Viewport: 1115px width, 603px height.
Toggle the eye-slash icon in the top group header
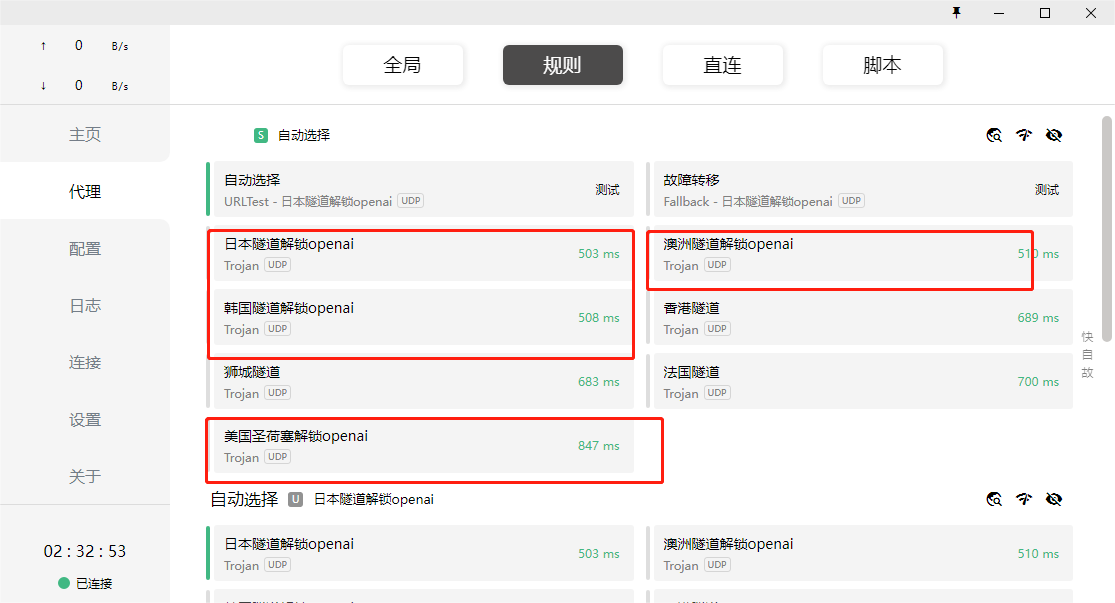coord(1053,135)
